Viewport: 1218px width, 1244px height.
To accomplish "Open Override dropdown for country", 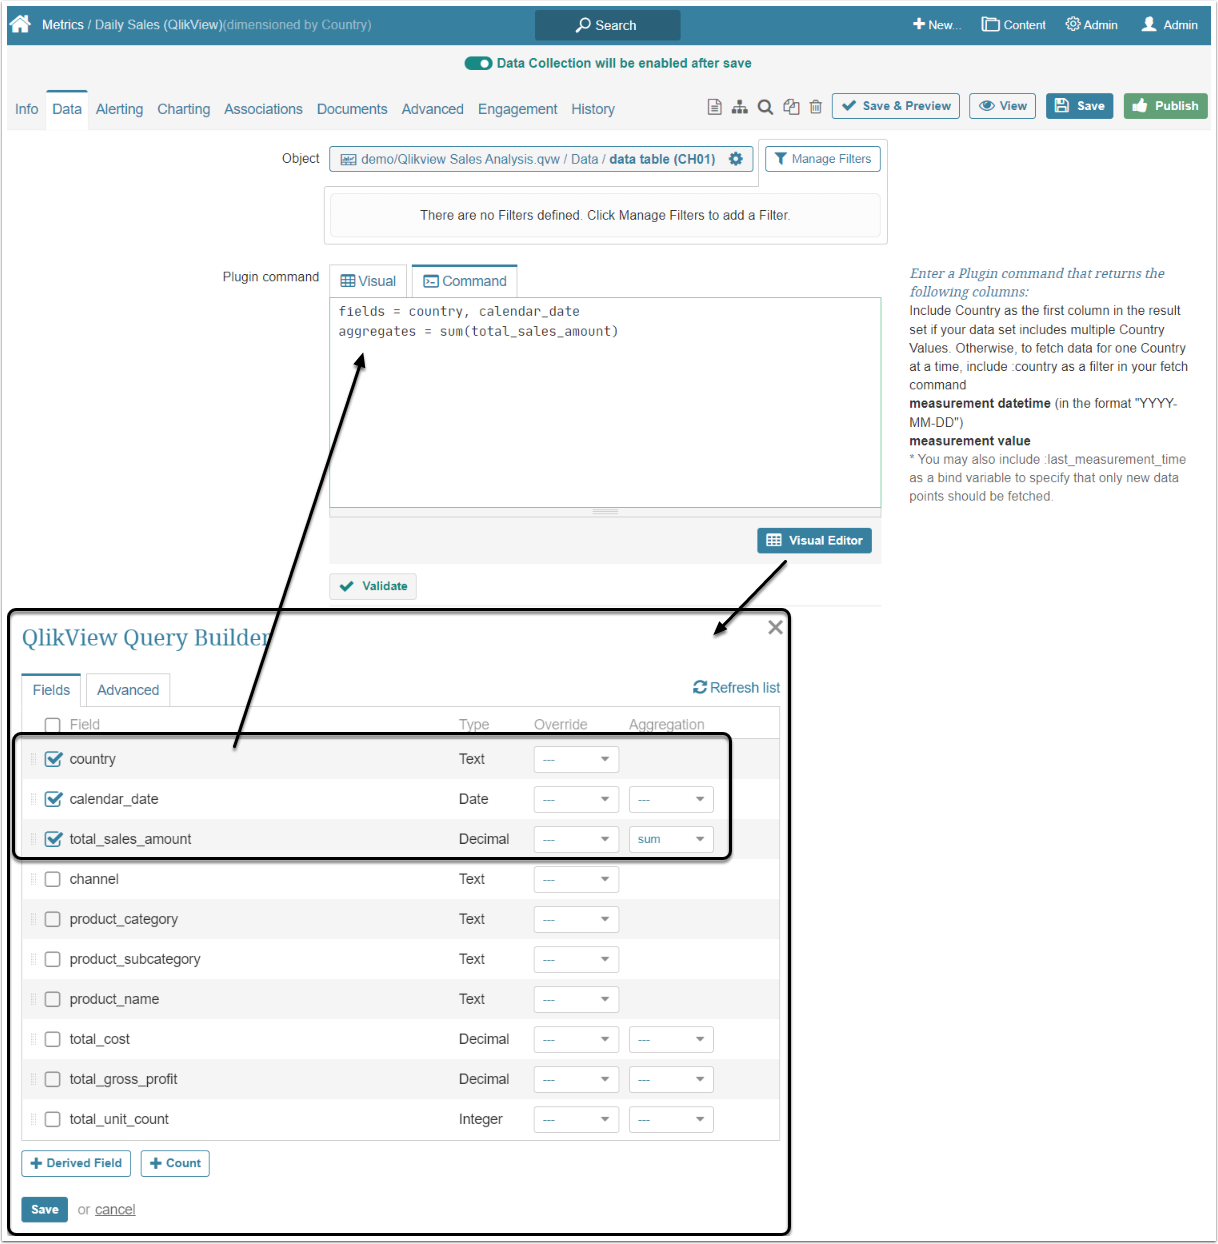I will coord(576,759).
